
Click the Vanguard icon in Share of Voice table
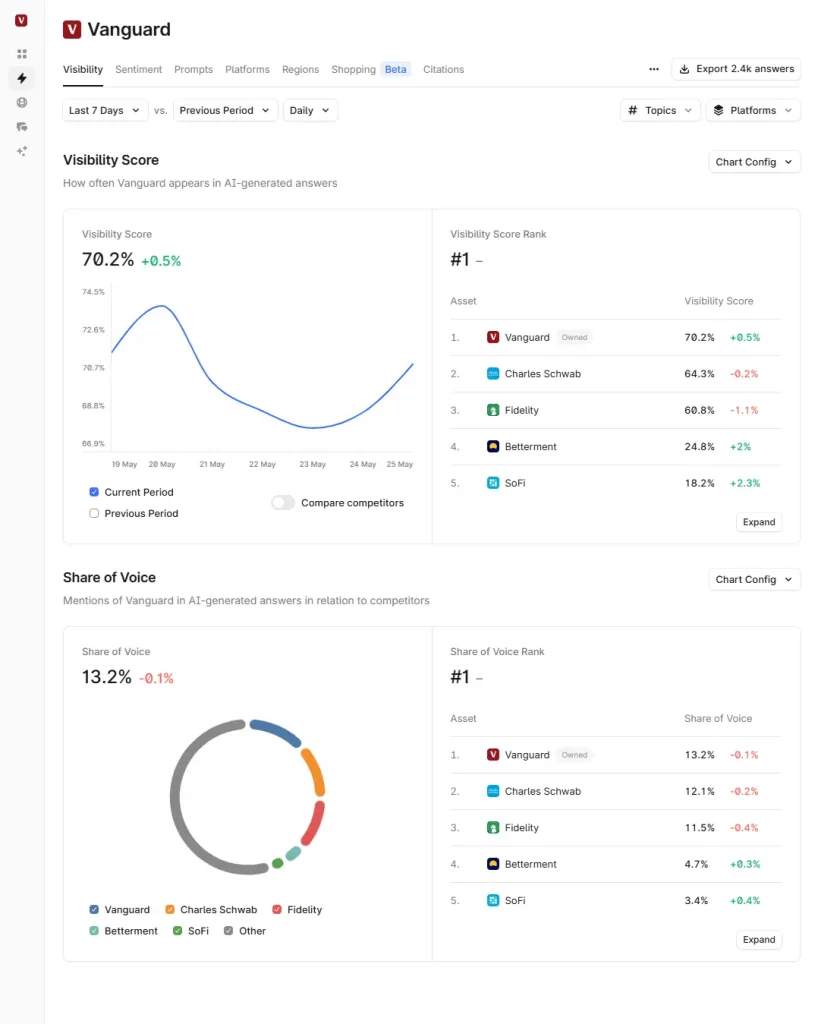[x=493, y=755]
